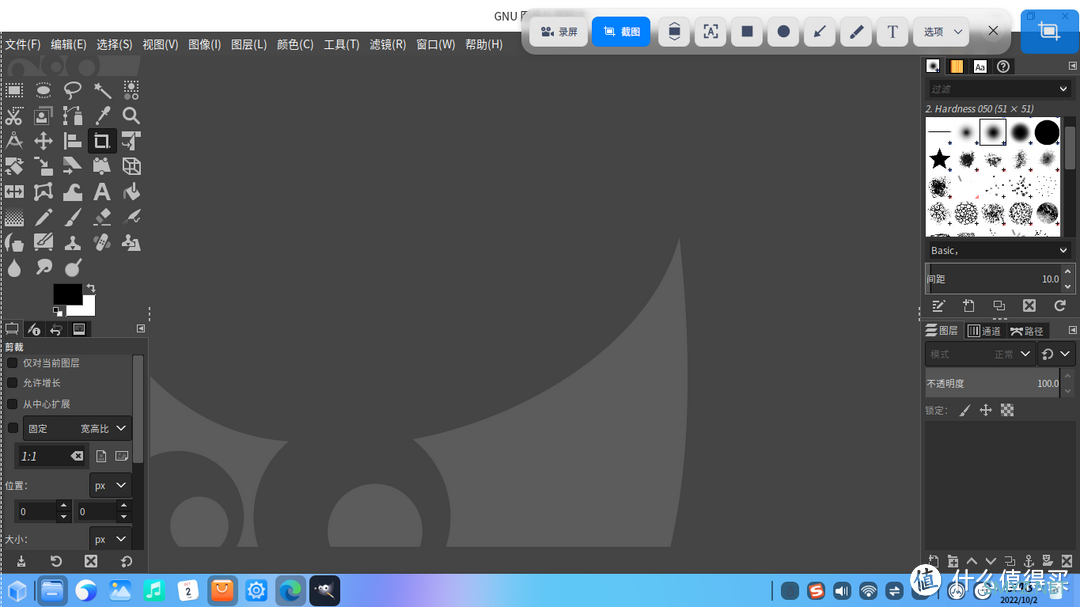Open the 滤镜(R) menu
Screen dimensions: 1080x607
coord(387,44)
